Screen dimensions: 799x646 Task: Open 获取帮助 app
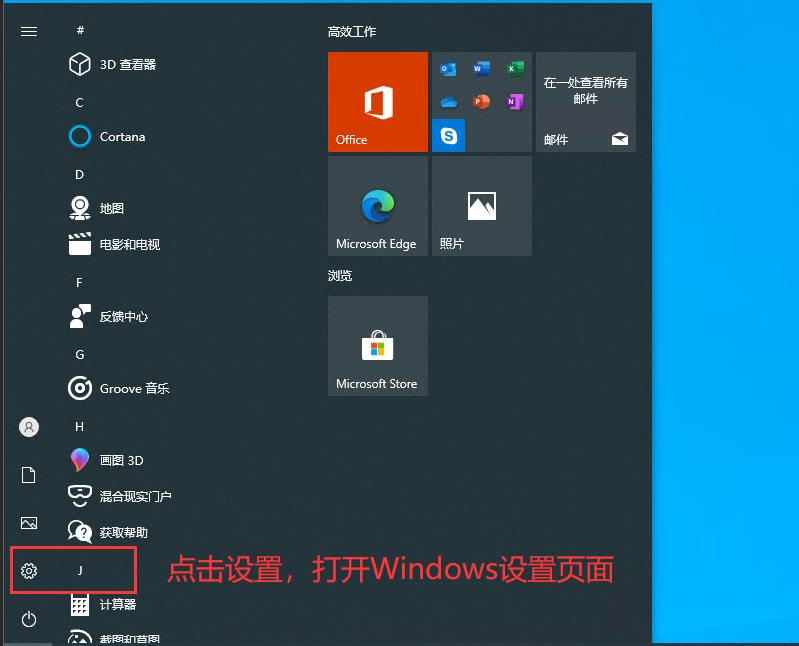(108, 532)
